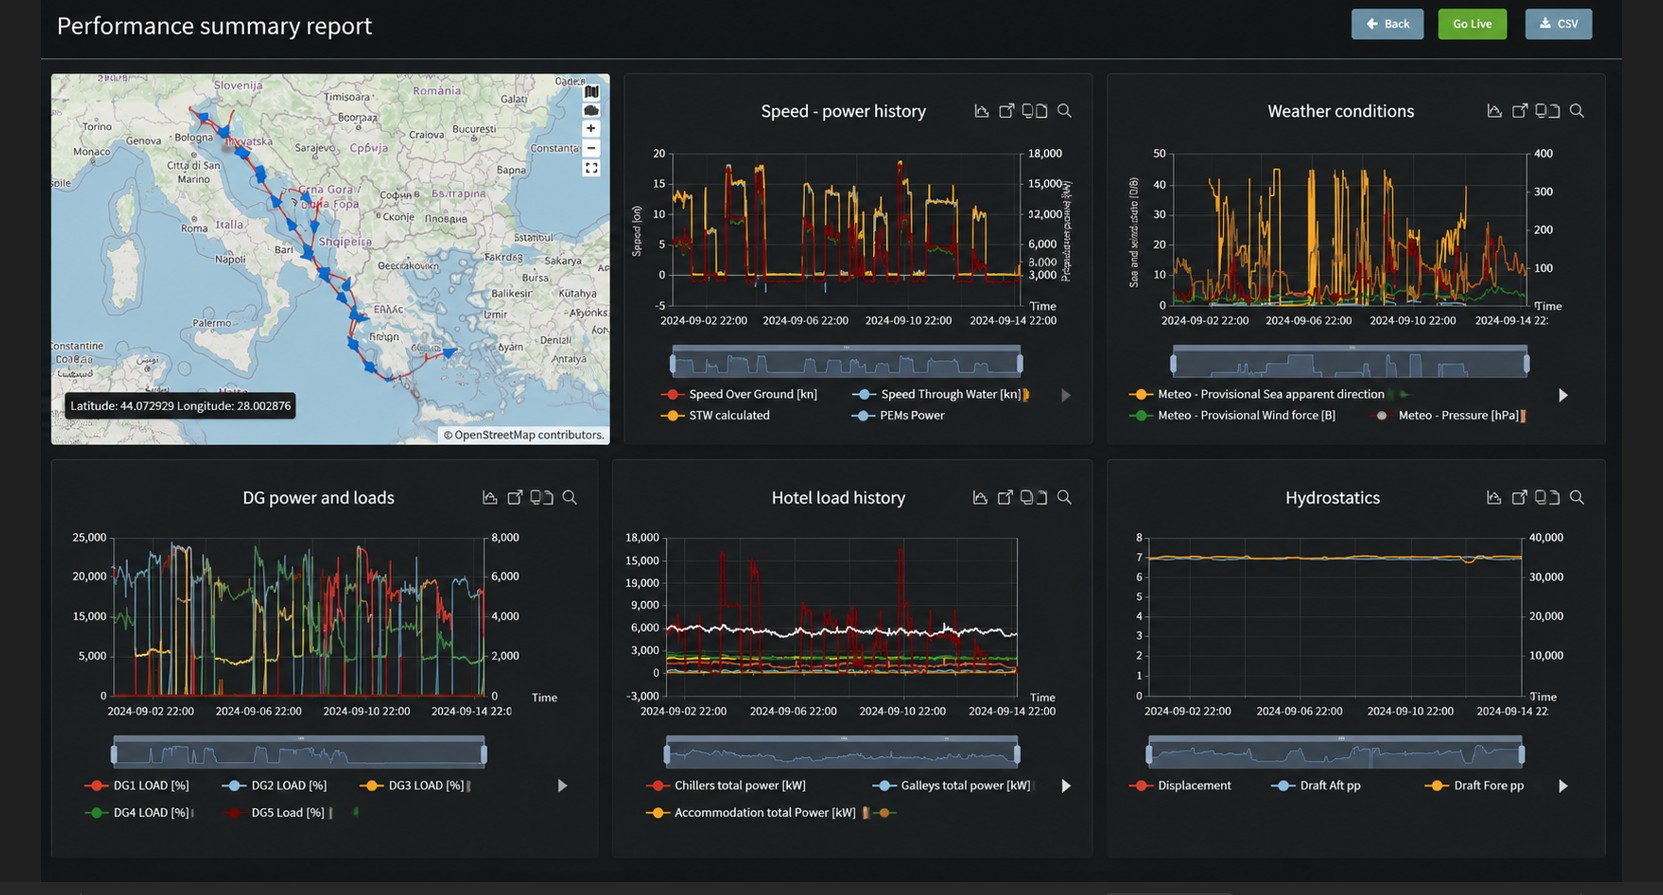This screenshot has height=895, width=1663.
Task: Toggle Chillers total power [kW] legend entry
Action: 727,786
